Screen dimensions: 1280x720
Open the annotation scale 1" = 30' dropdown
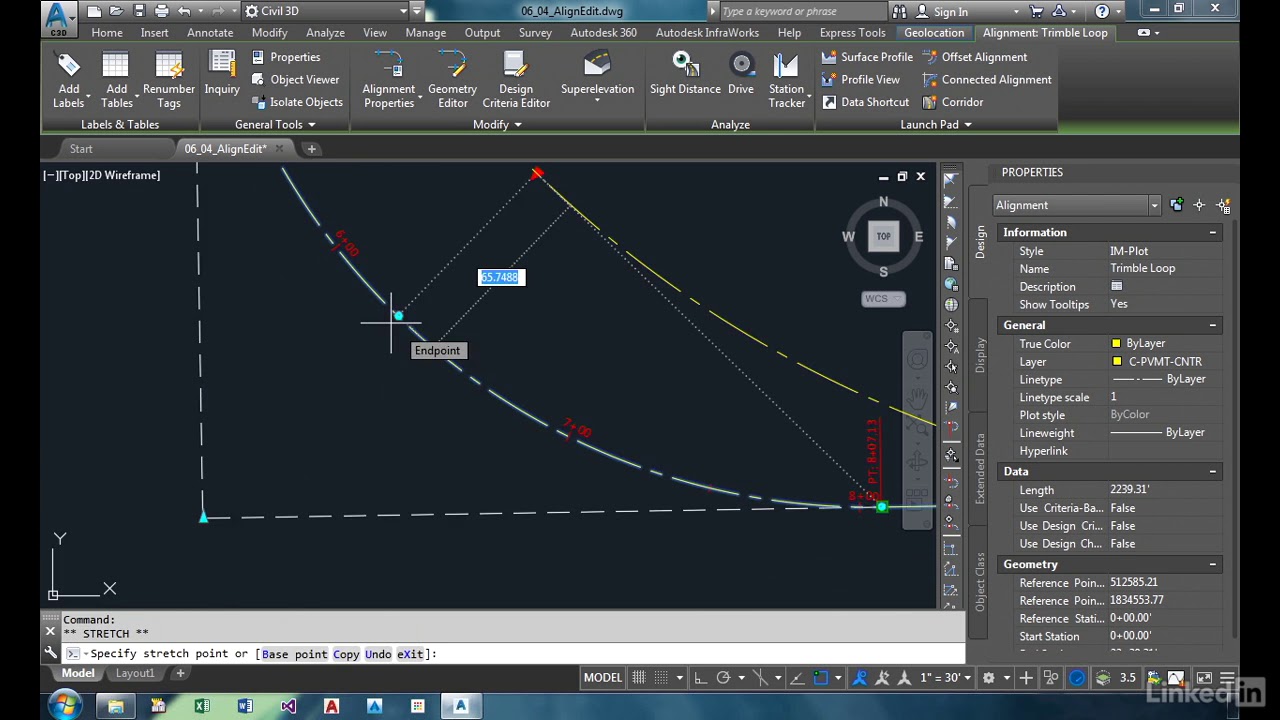click(x=945, y=678)
